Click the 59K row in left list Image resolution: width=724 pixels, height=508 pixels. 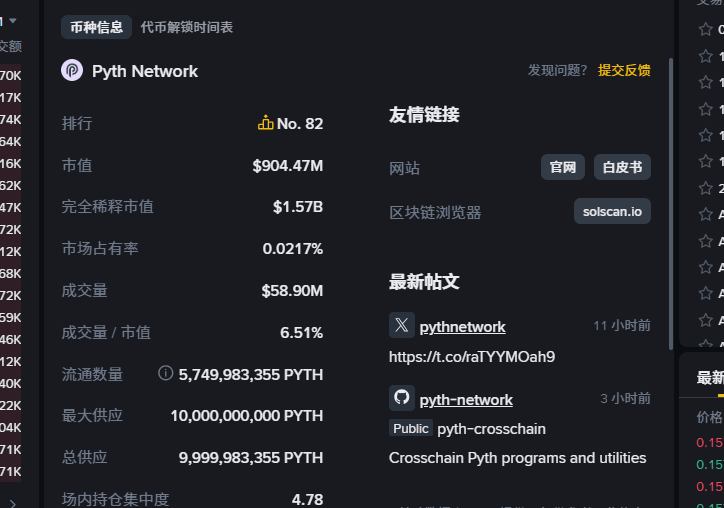(x=11, y=318)
